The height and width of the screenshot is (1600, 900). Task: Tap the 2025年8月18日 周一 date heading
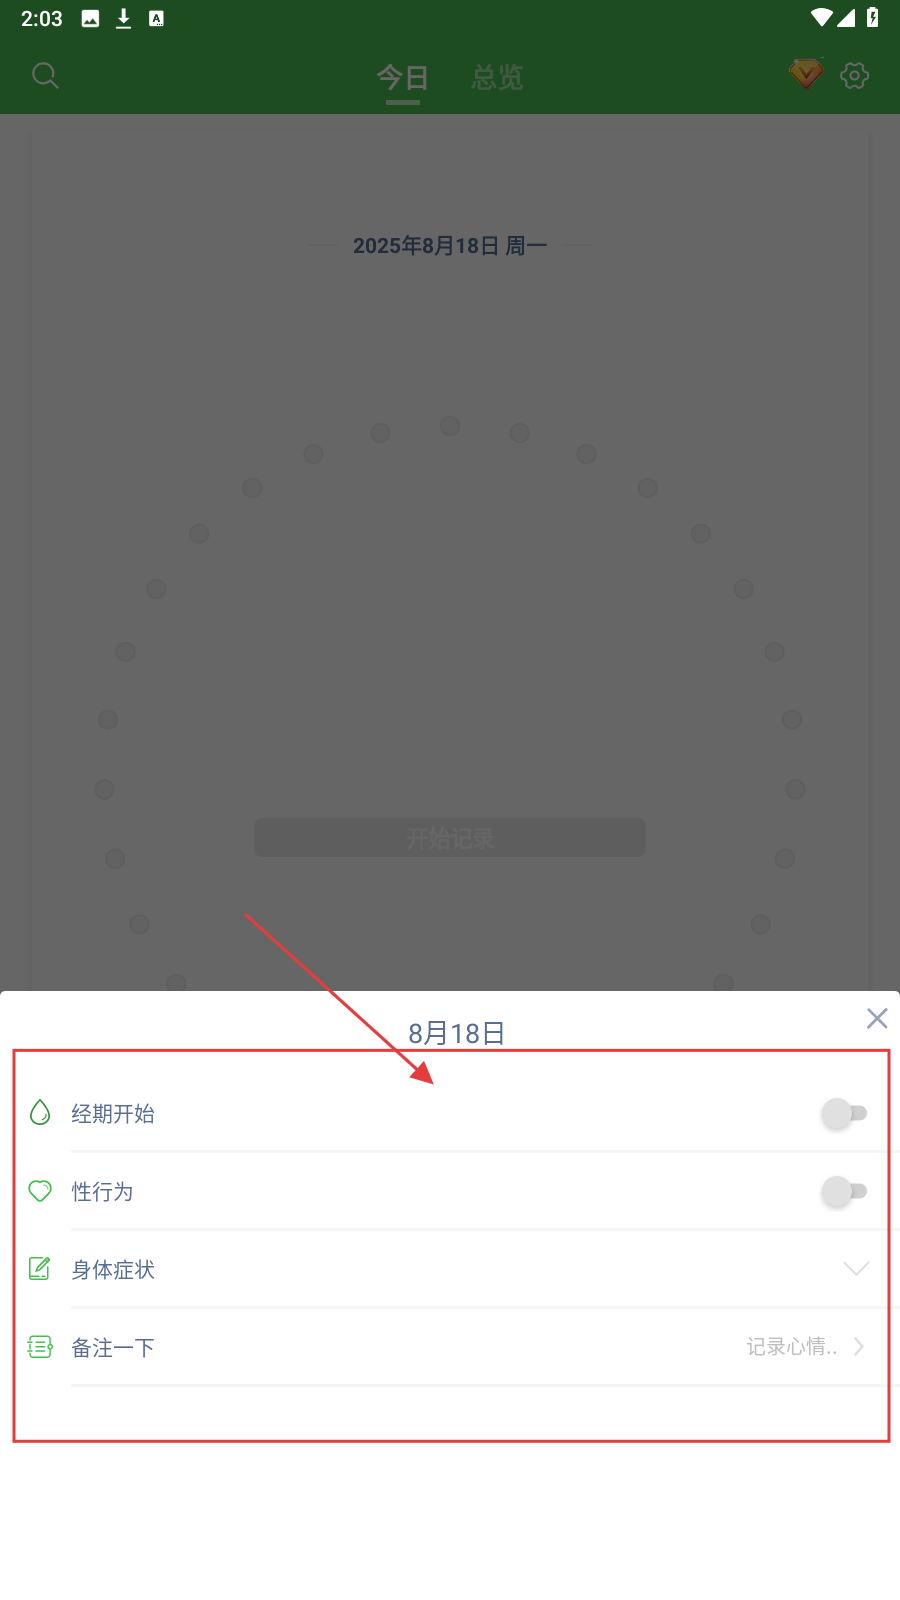click(450, 246)
